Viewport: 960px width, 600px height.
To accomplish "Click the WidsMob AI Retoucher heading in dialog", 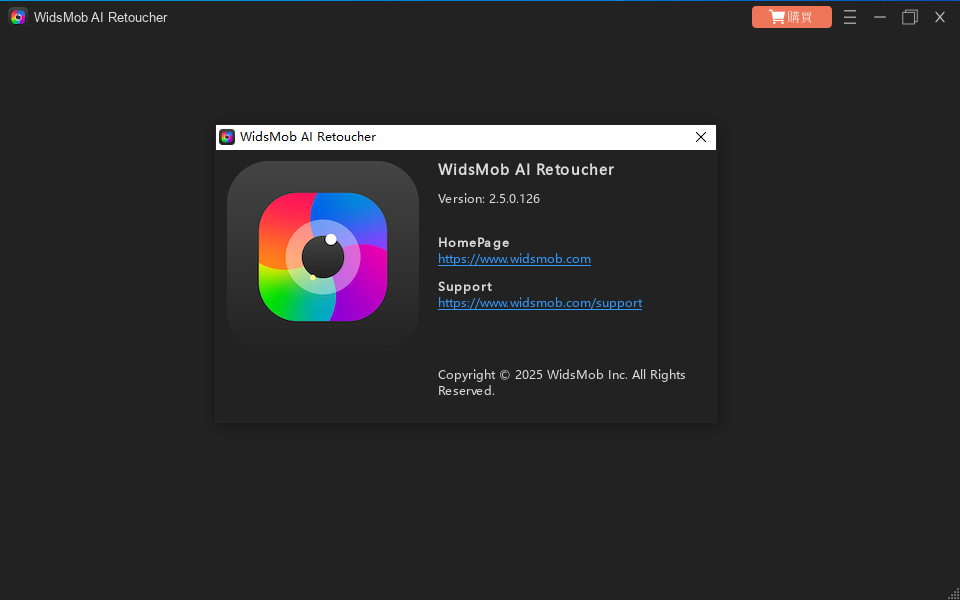I will pyautogui.click(x=526, y=170).
